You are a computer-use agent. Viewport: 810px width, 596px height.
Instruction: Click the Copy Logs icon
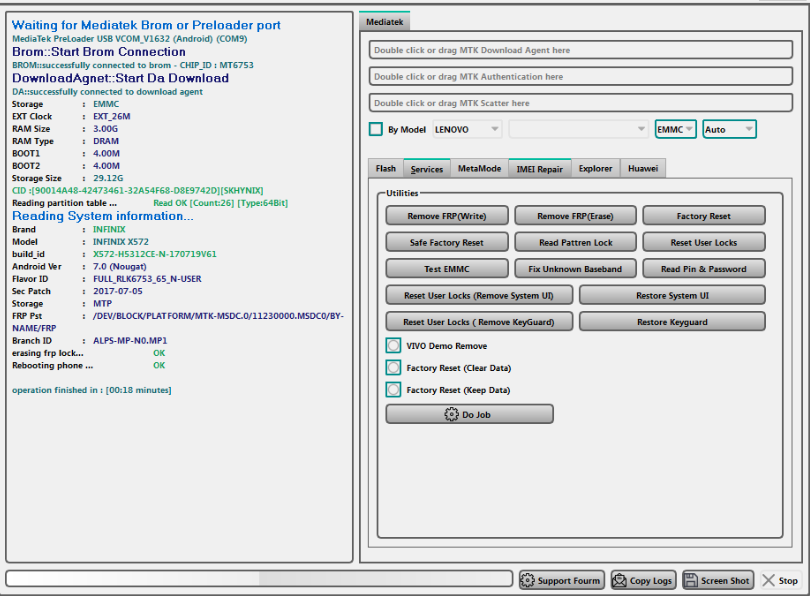pos(619,580)
